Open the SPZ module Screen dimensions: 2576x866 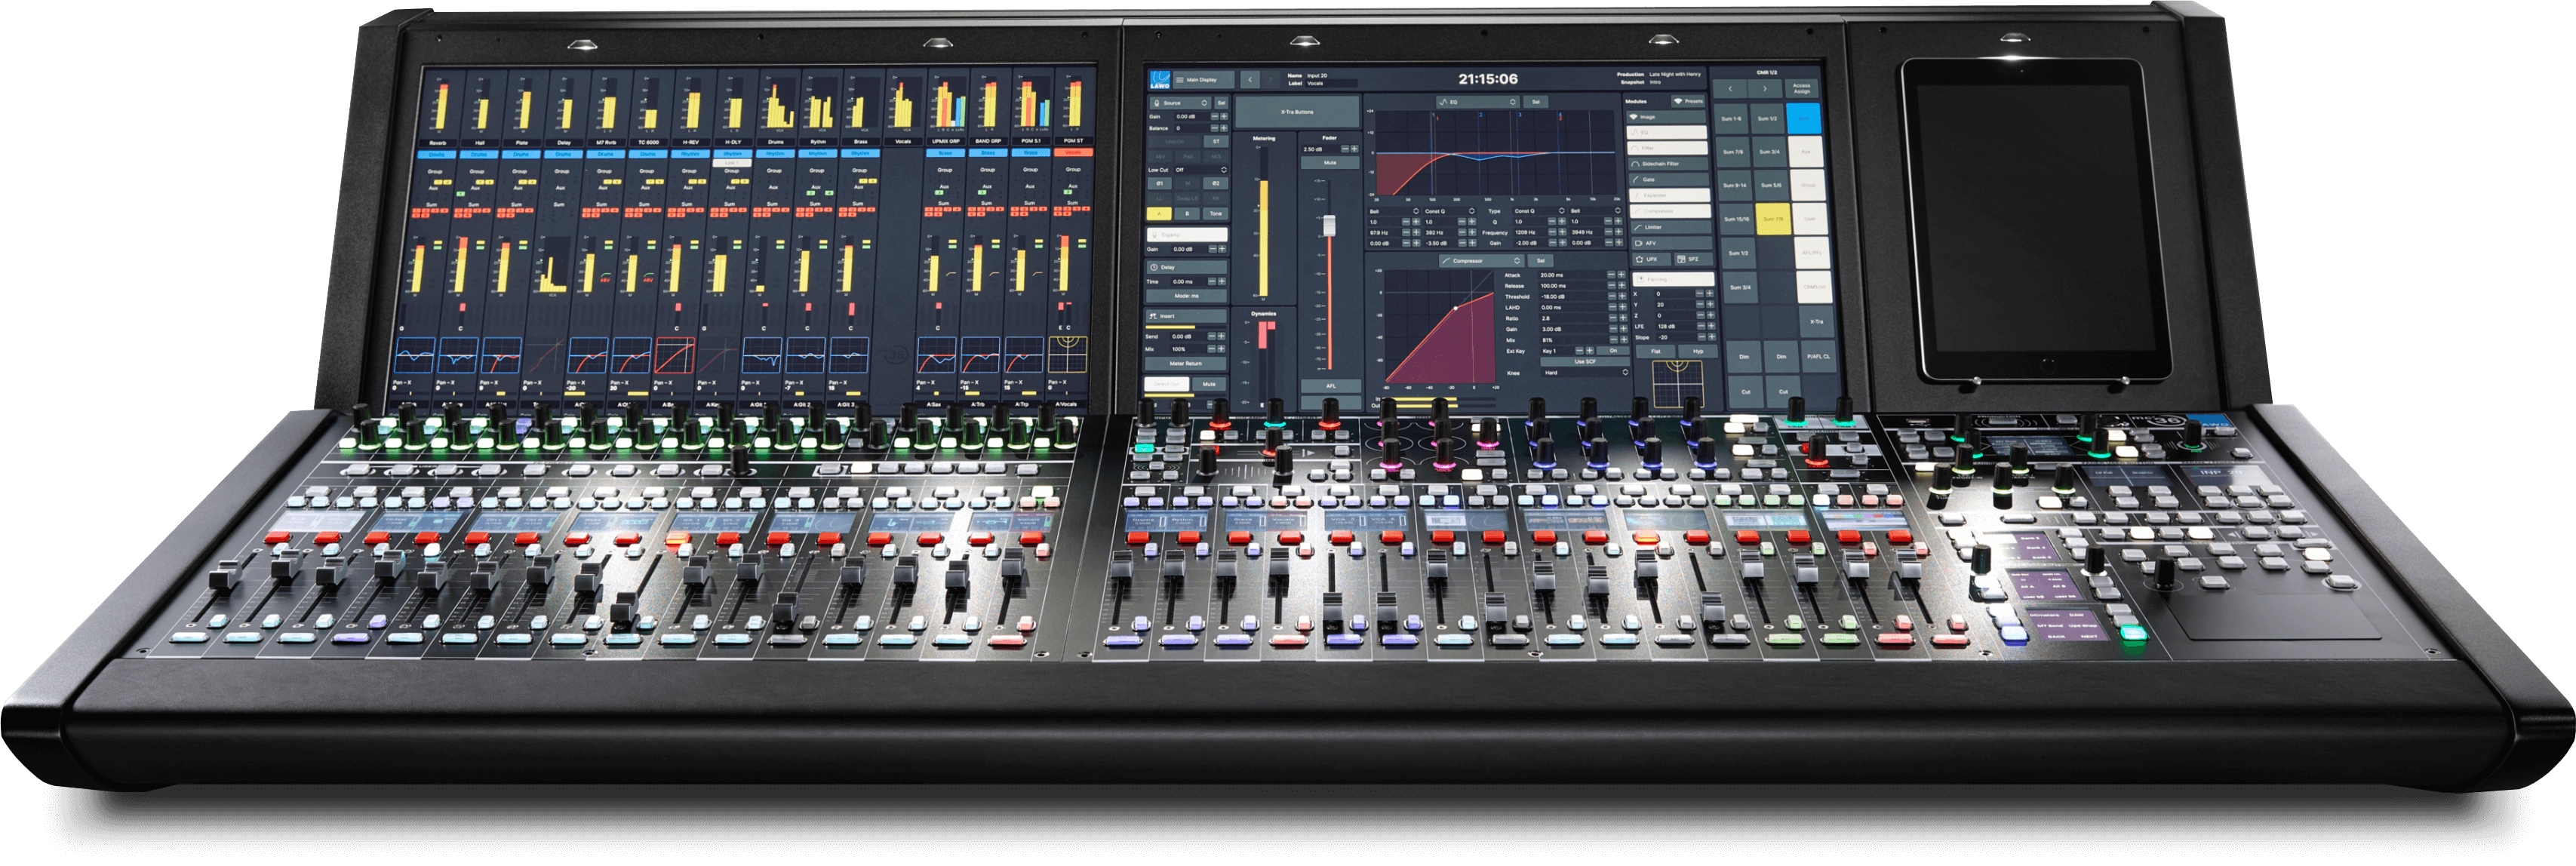pyautogui.click(x=1693, y=259)
